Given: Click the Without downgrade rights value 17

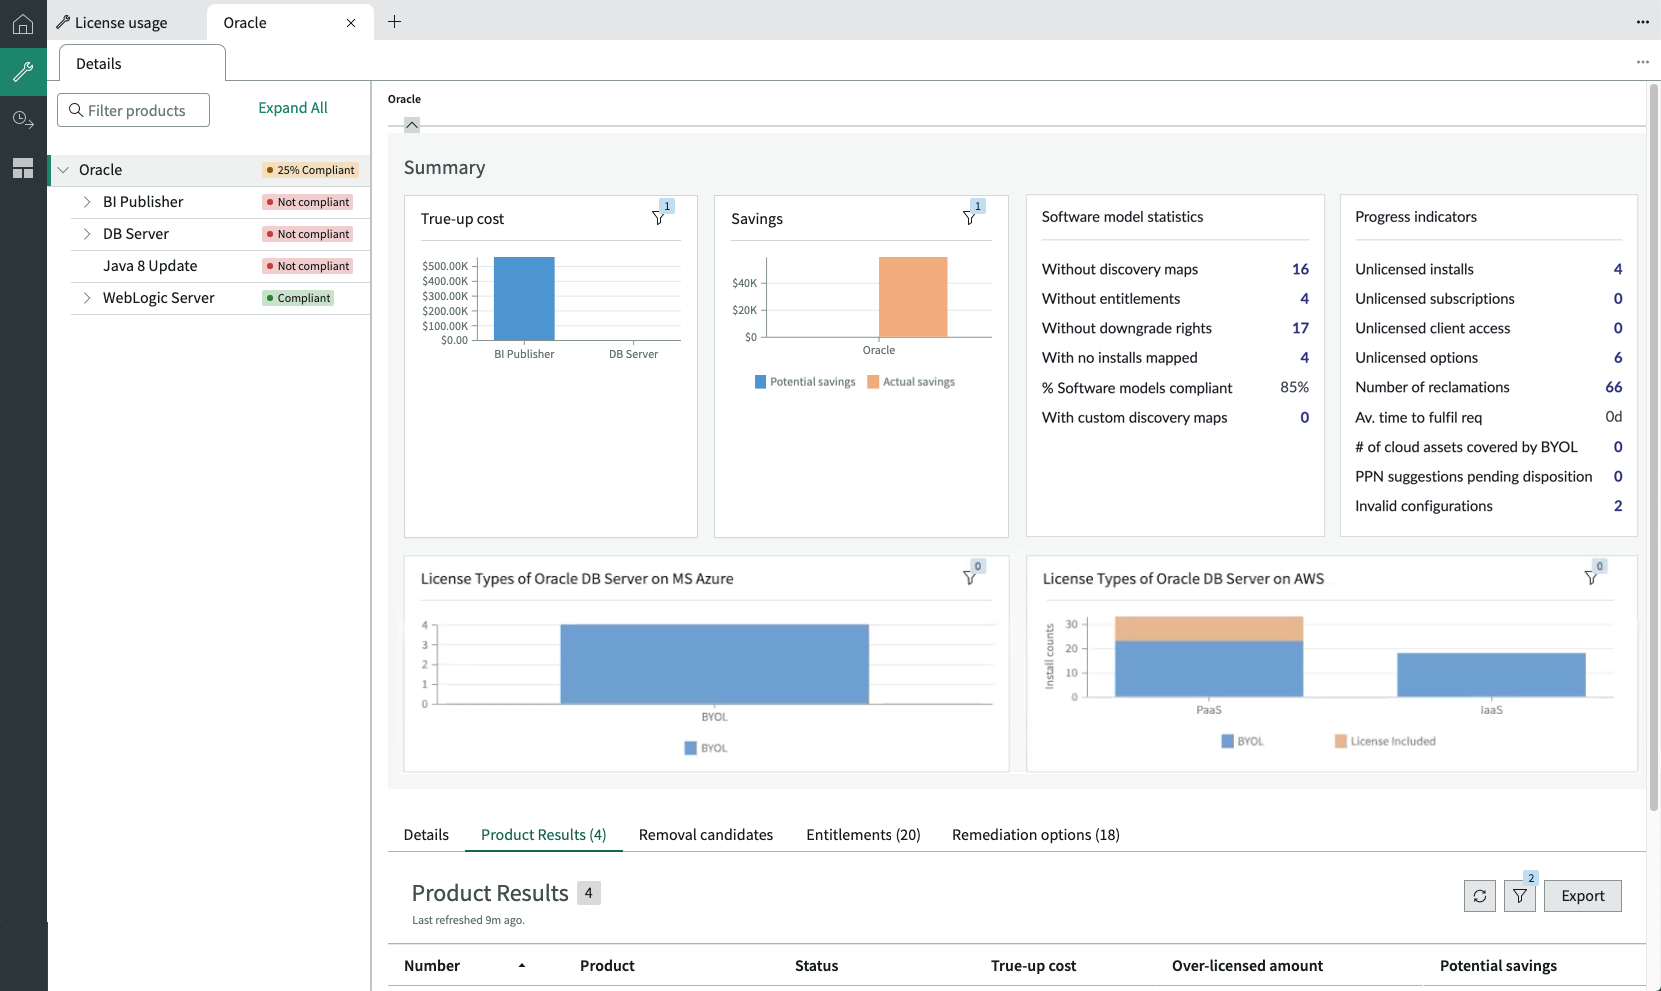Looking at the screenshot, I should pyautogui.click(x=1300, y=328).
